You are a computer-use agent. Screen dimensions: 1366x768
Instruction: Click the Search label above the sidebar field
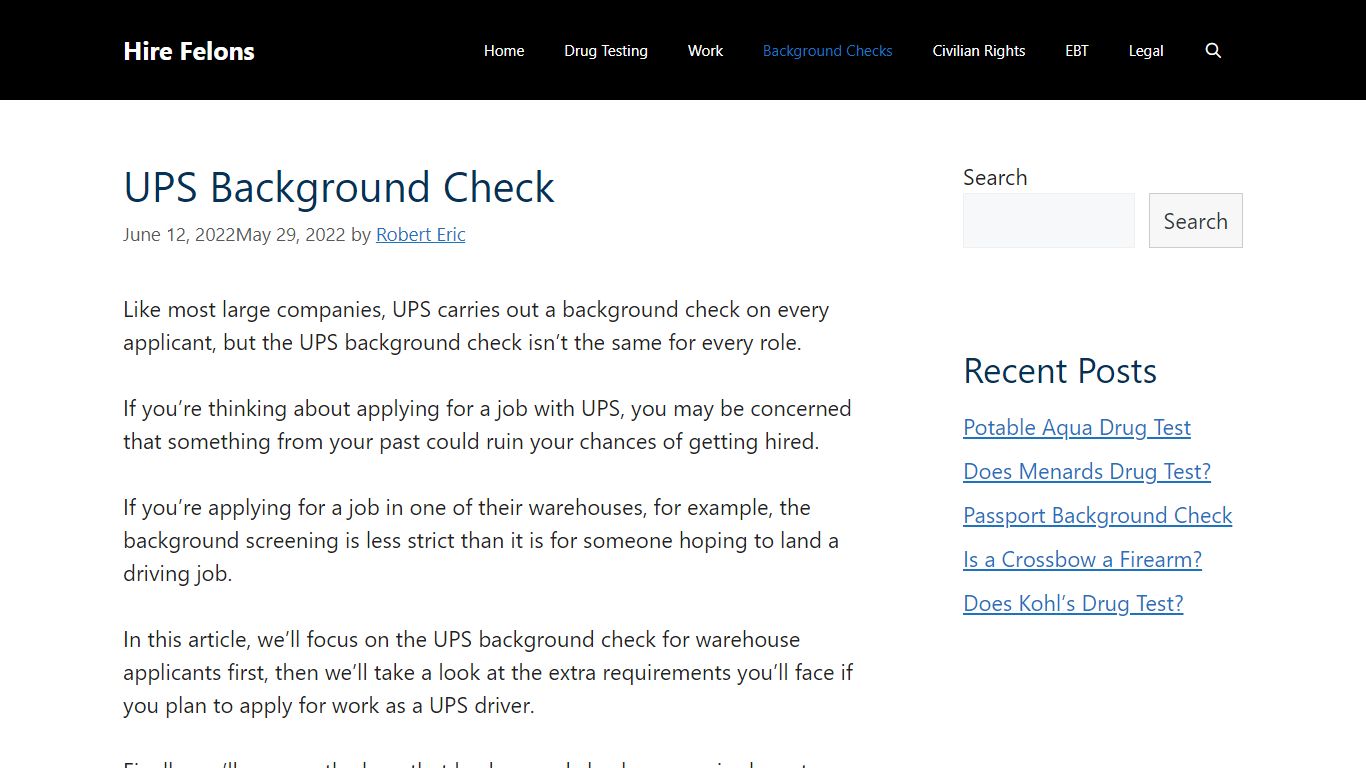(x=995, y=178)
